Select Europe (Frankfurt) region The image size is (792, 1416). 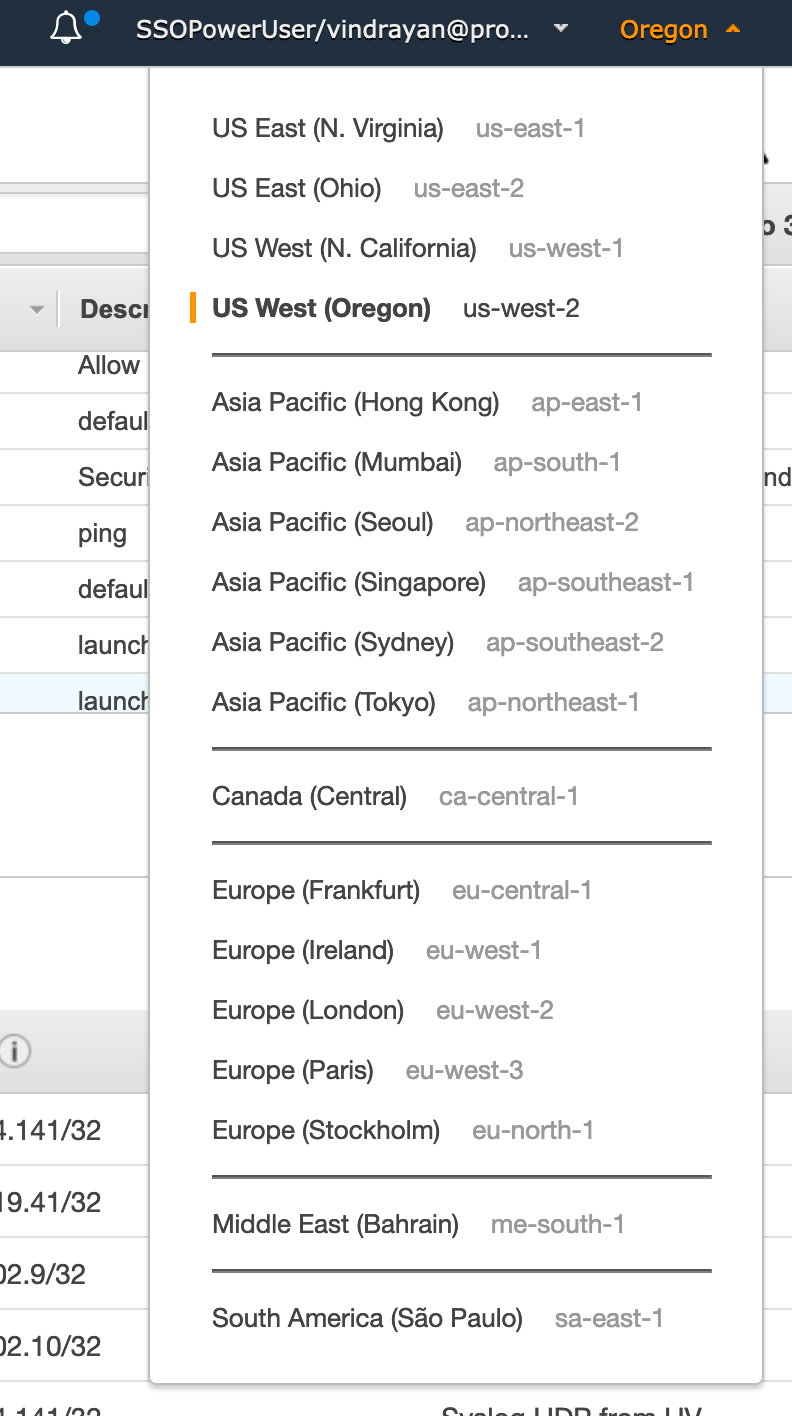click(316, 891)
